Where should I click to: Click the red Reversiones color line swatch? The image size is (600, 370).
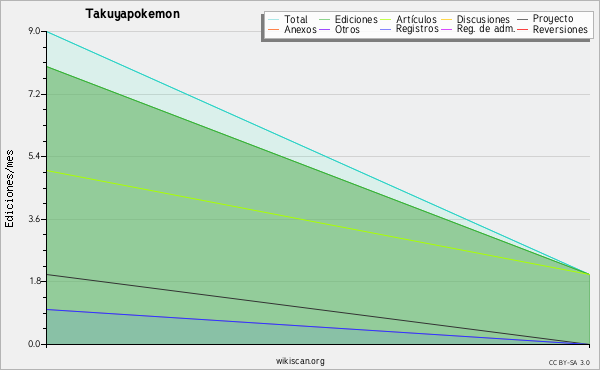(523, 29)
